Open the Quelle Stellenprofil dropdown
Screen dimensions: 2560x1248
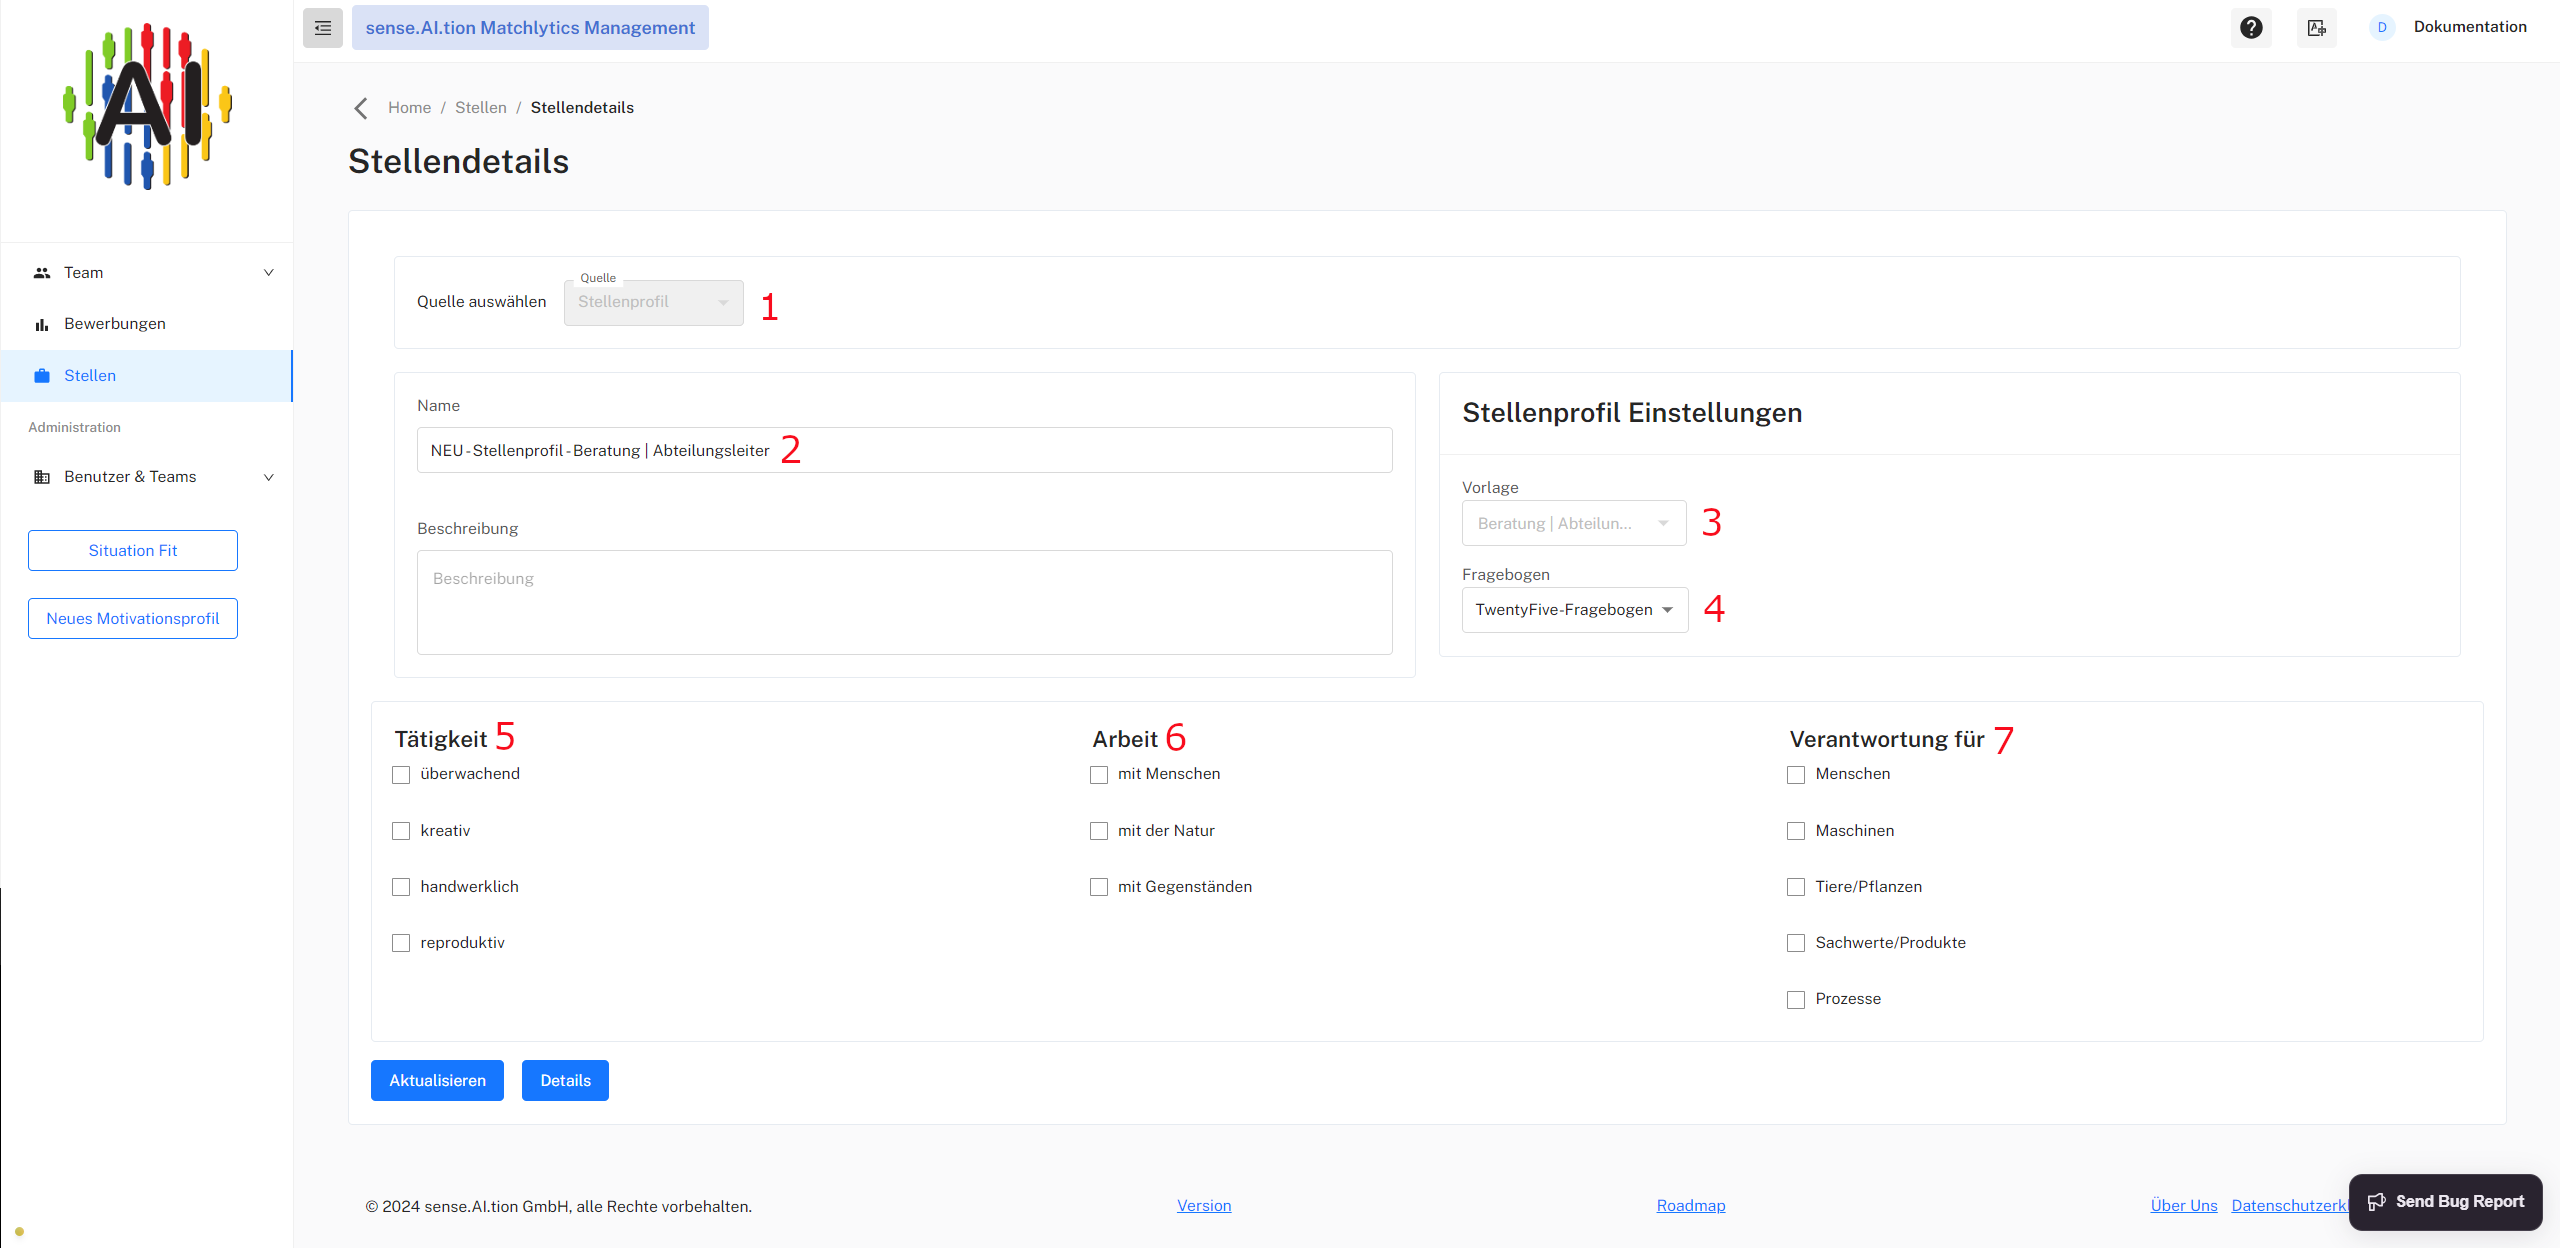tap(654, 302)
